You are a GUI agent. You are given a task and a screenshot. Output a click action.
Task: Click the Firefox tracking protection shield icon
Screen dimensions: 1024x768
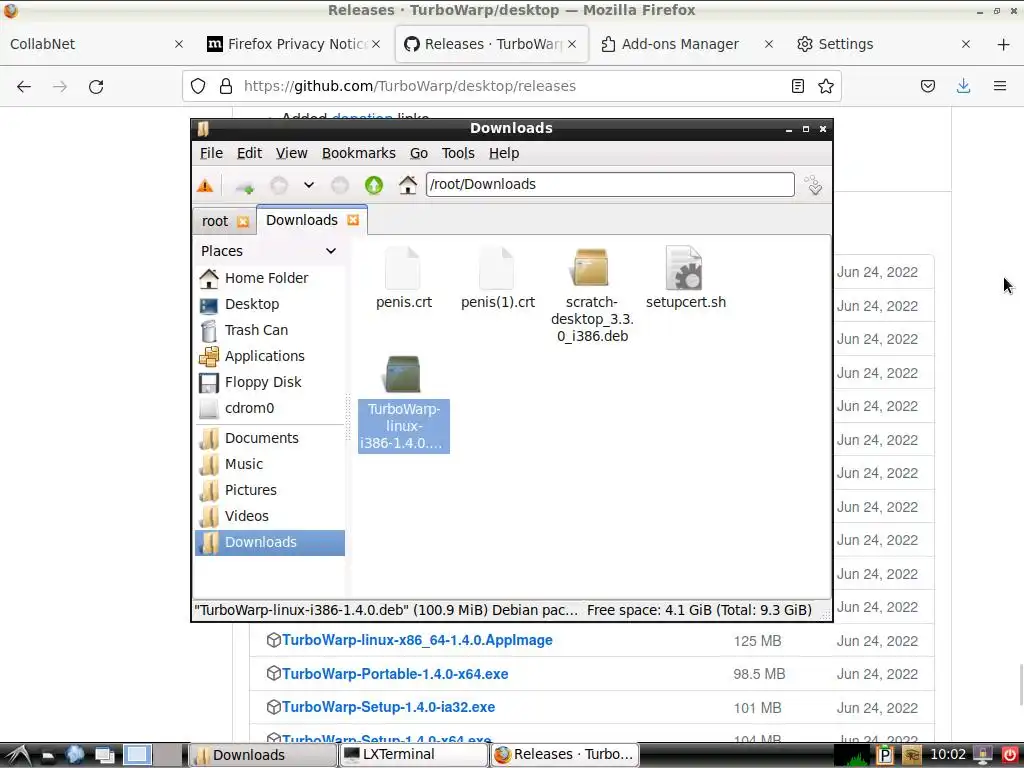[x=198, y=86]
